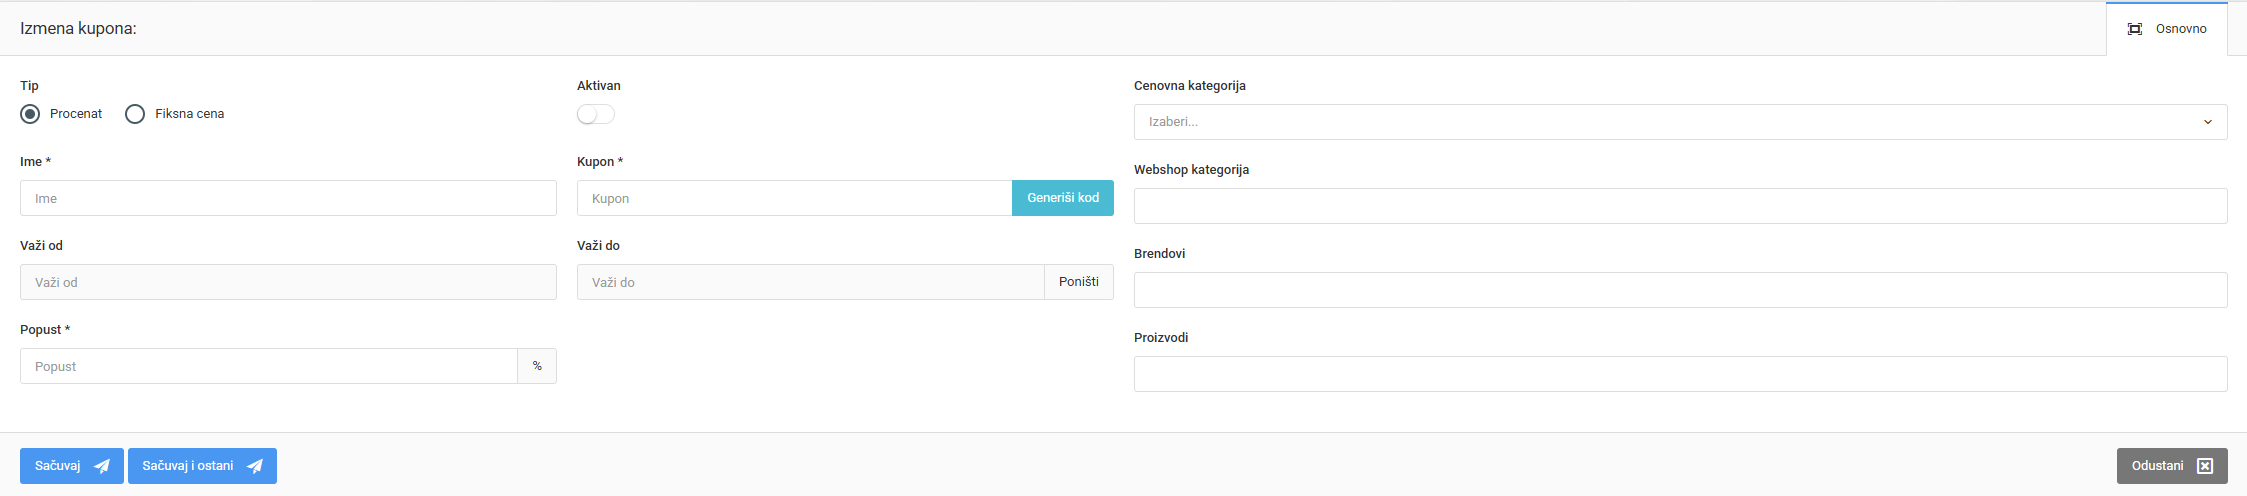Select the Procenat radio button

click(x=30, y=114)
